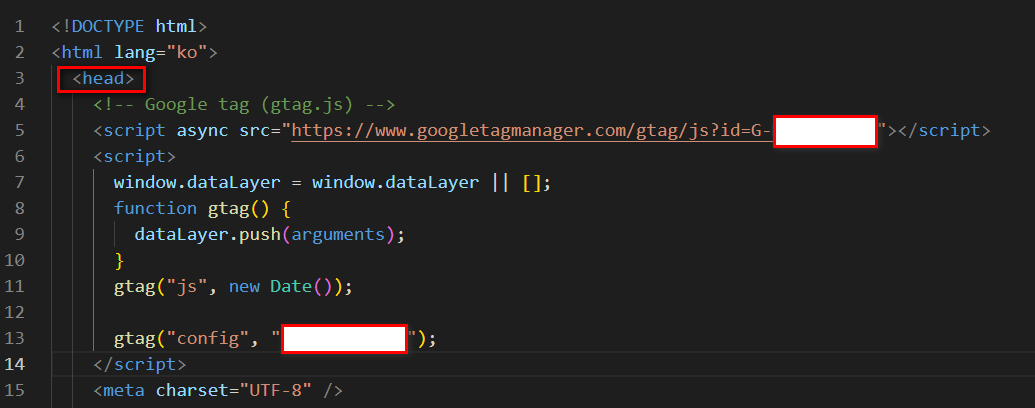Click line number 15 in the gutter
The width and height of the screenshot is (1035, 408).
pyautogui.click(x=15, y=390)
